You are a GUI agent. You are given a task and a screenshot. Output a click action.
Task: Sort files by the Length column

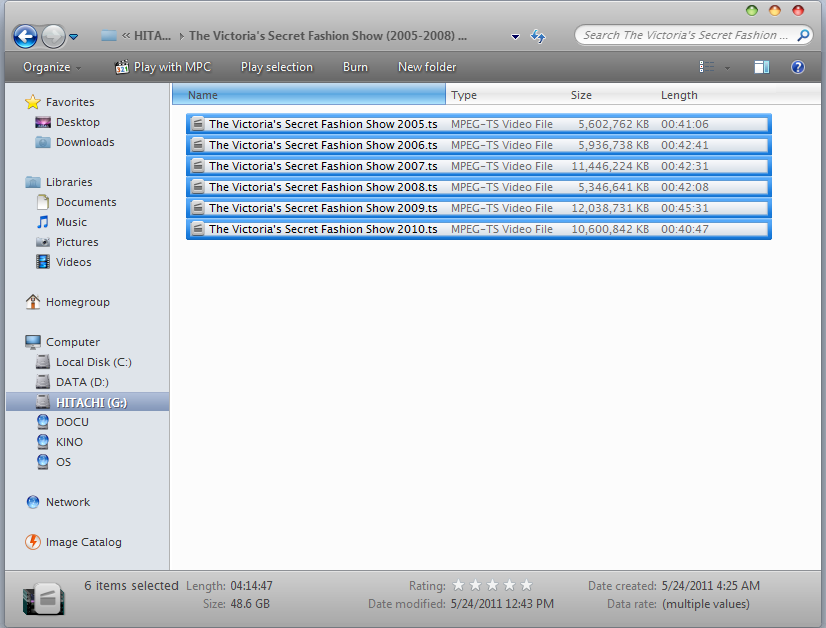(x=714, y=95)
